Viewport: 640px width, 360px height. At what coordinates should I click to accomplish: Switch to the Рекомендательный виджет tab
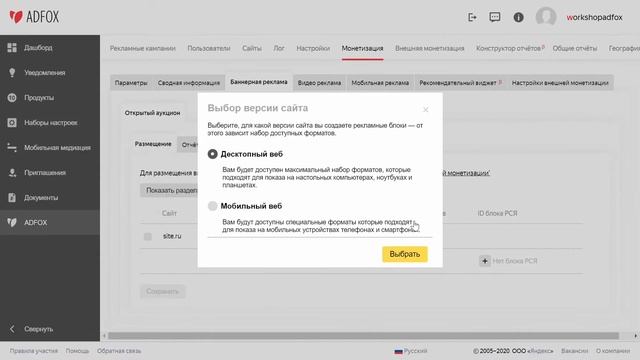(x=460, y=83)
